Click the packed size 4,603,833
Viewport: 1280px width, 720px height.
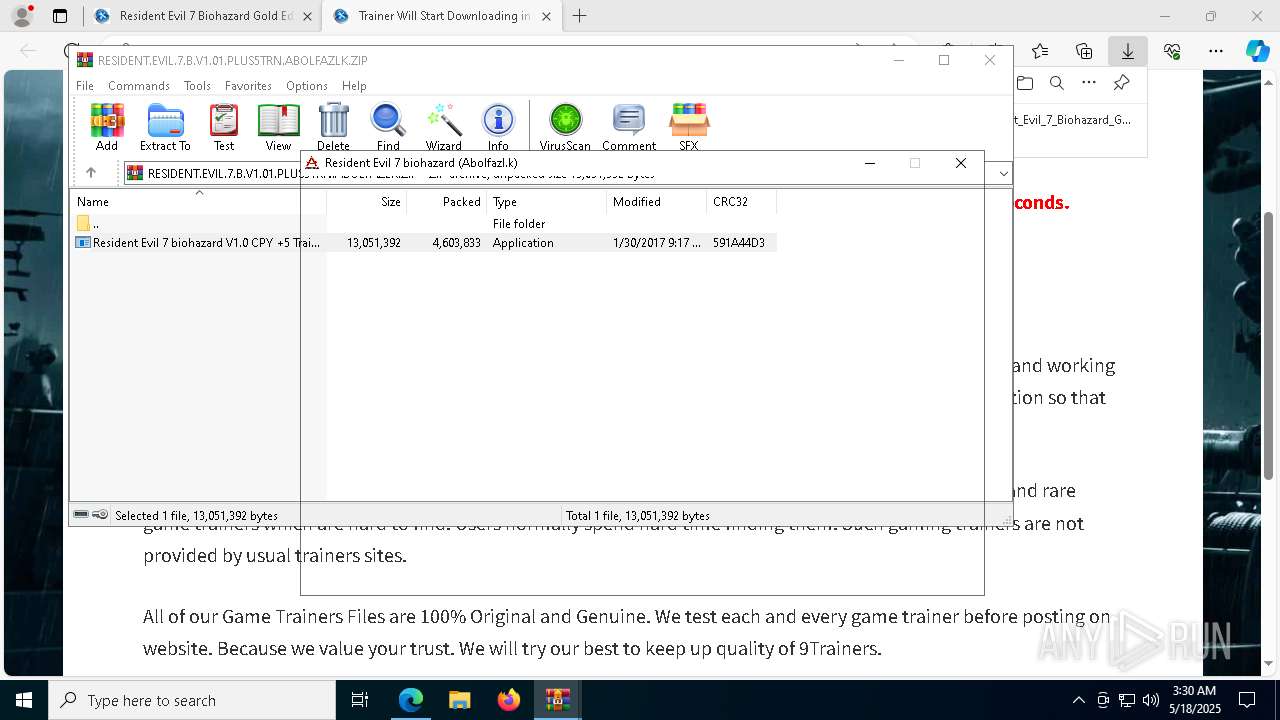coord(457,243)
